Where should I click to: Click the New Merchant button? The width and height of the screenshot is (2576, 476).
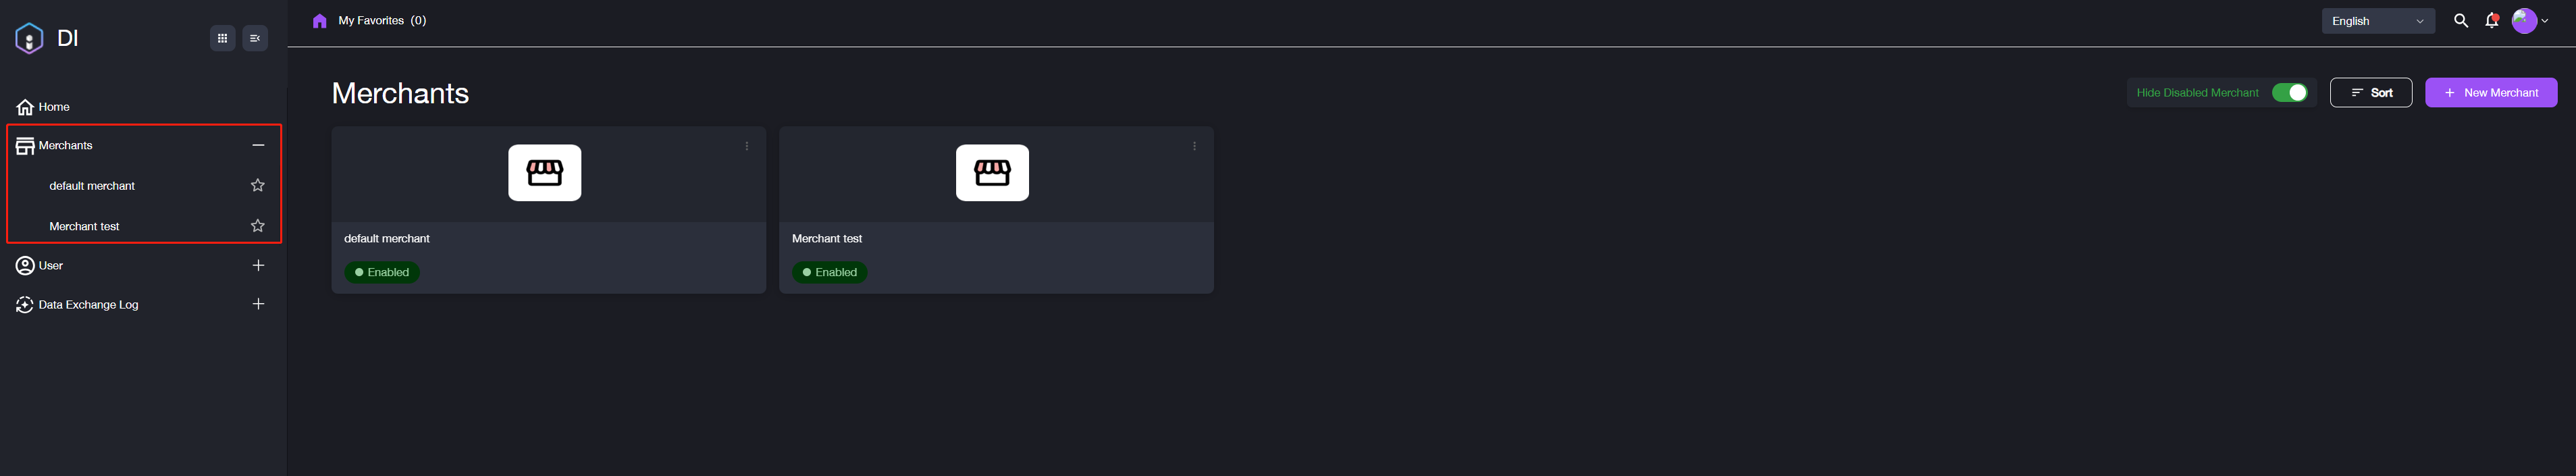coord(2490,93)
